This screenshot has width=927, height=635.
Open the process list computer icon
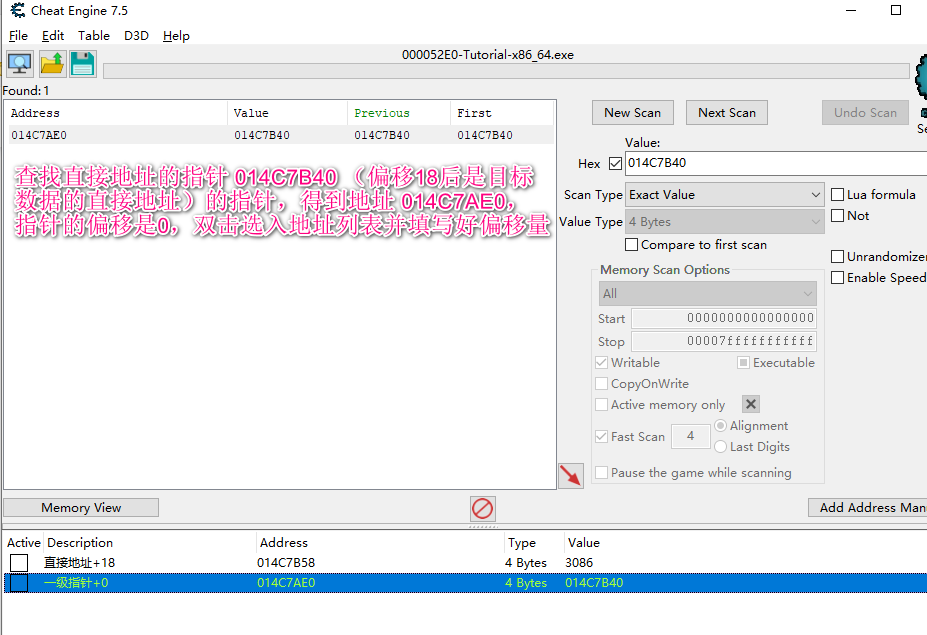pos(20,64)
